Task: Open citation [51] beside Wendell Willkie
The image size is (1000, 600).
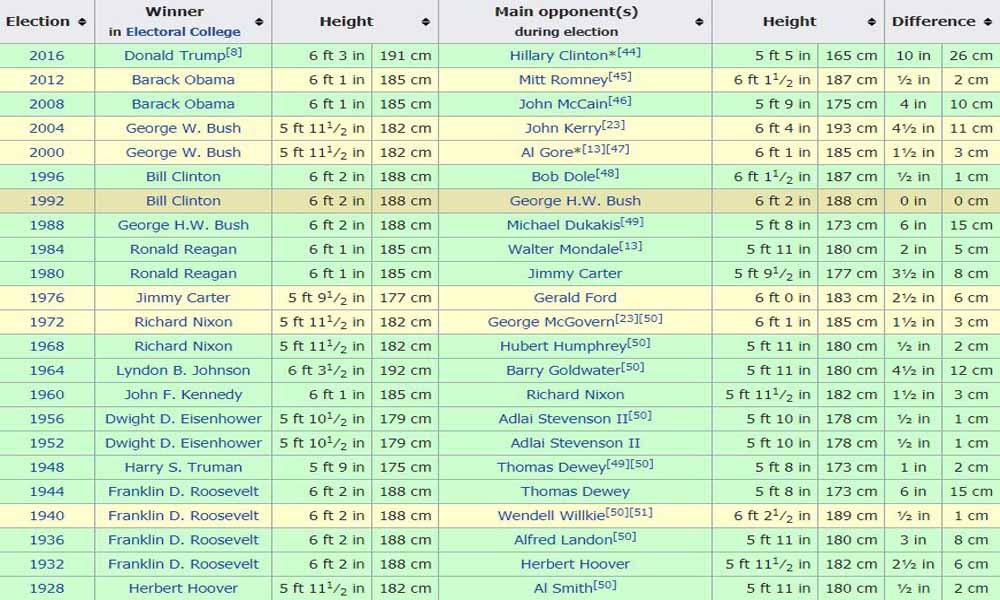Action: 641,513
